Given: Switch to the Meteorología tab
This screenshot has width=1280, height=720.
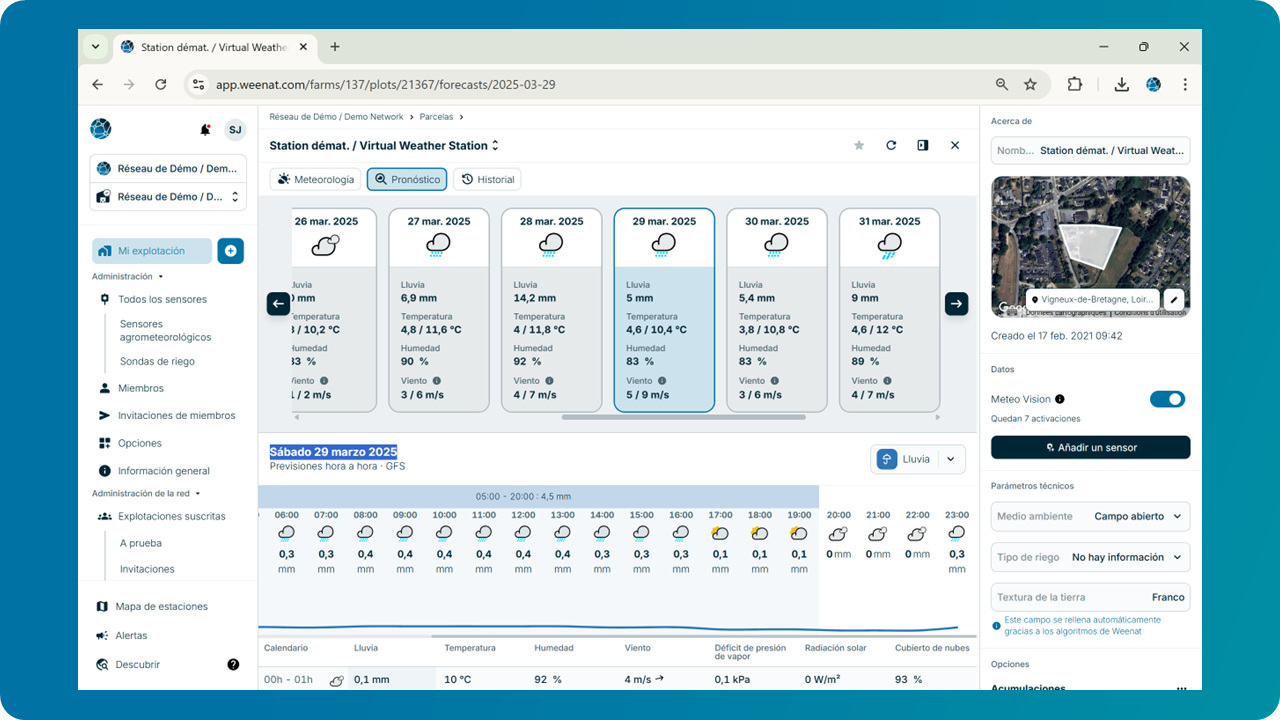Looking at the screenshot, I should pyautogui.click(x=316, y=179).
